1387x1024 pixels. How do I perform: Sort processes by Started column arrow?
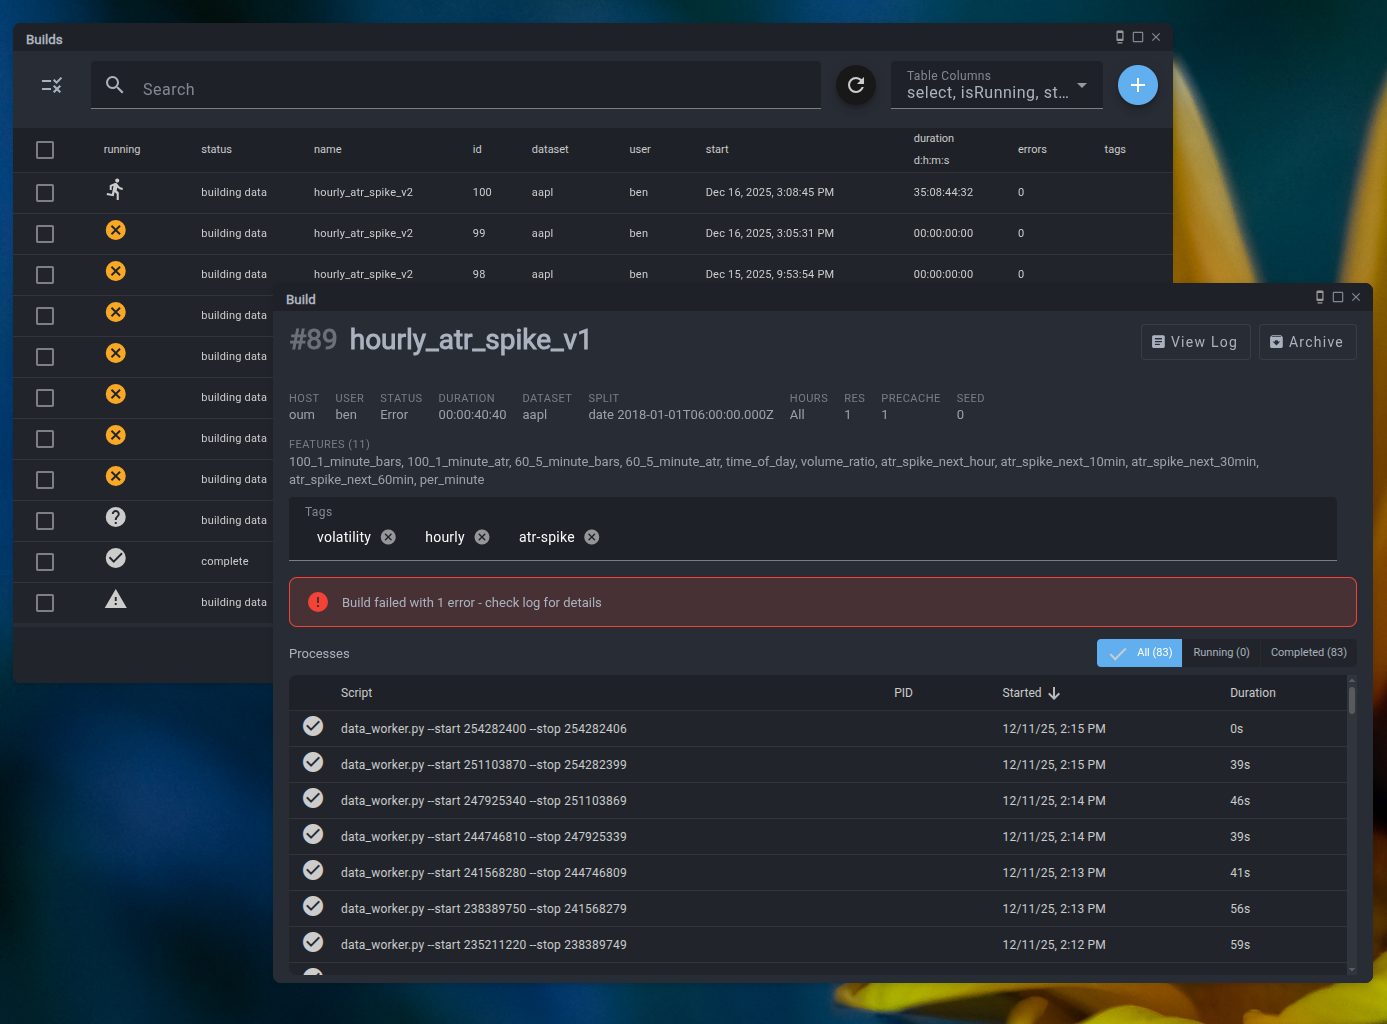click(x=1054, y=693)
